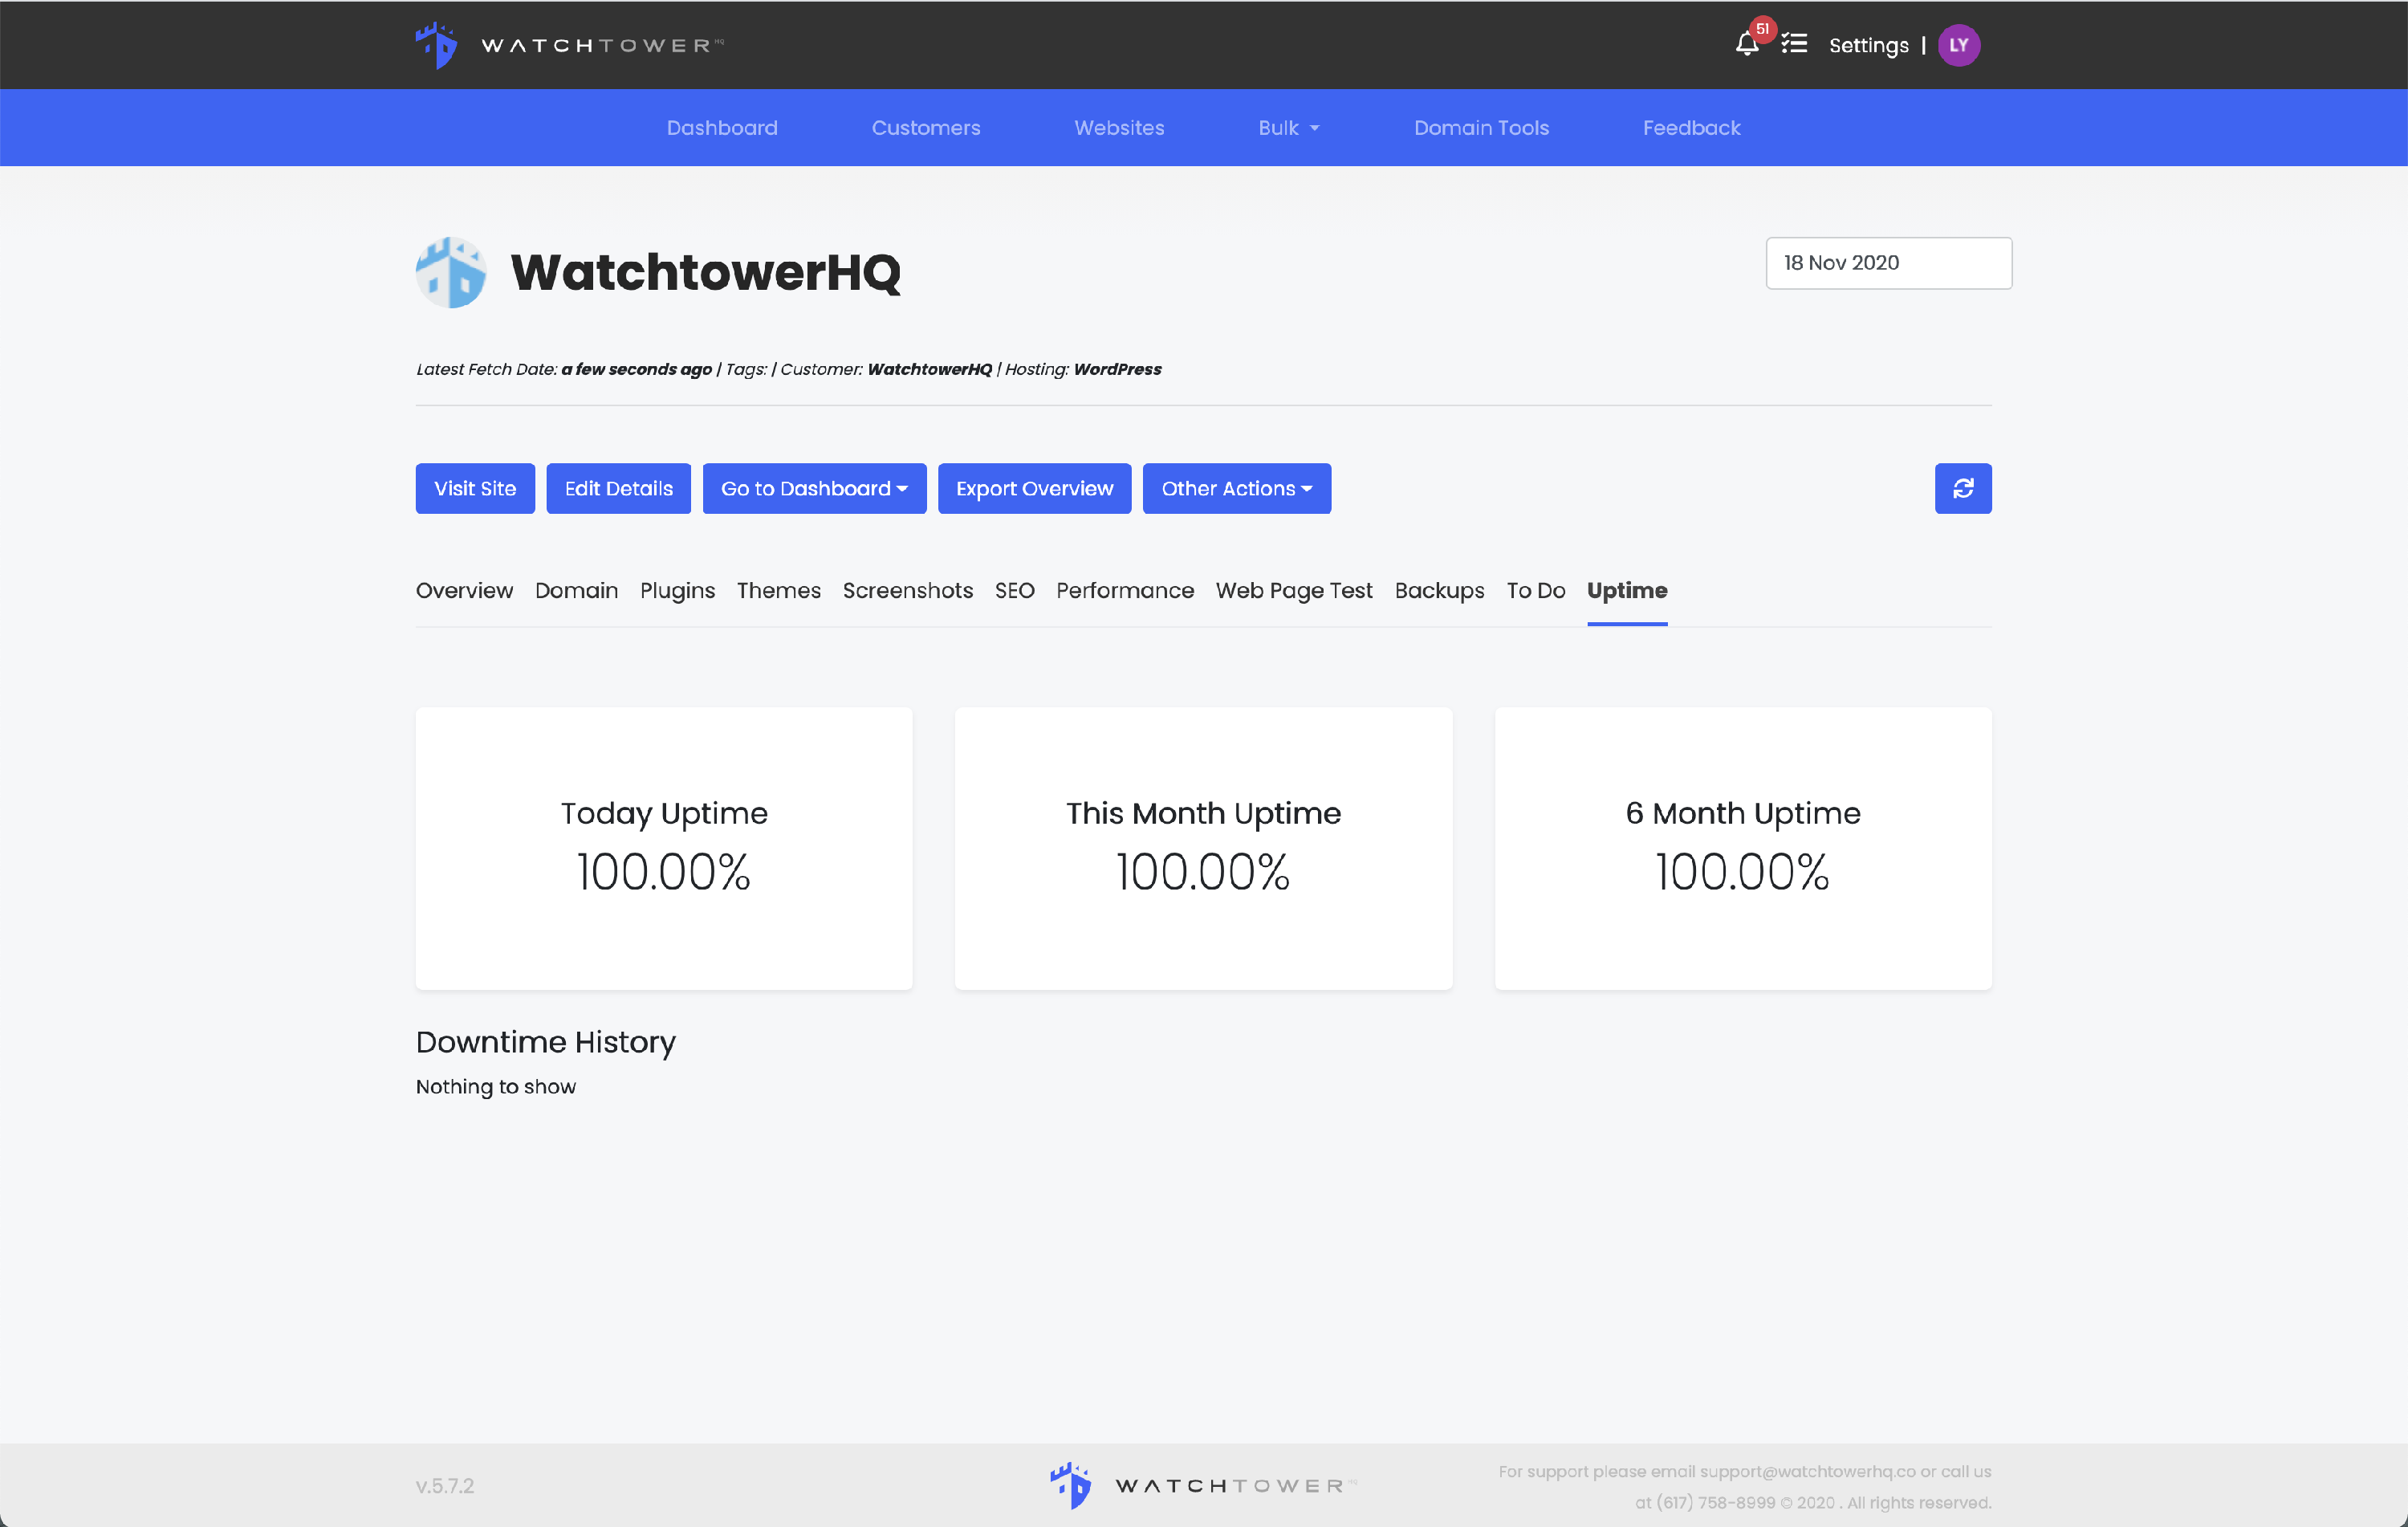Open the Customers navigation item
2408x1527 pixels.
925,128
